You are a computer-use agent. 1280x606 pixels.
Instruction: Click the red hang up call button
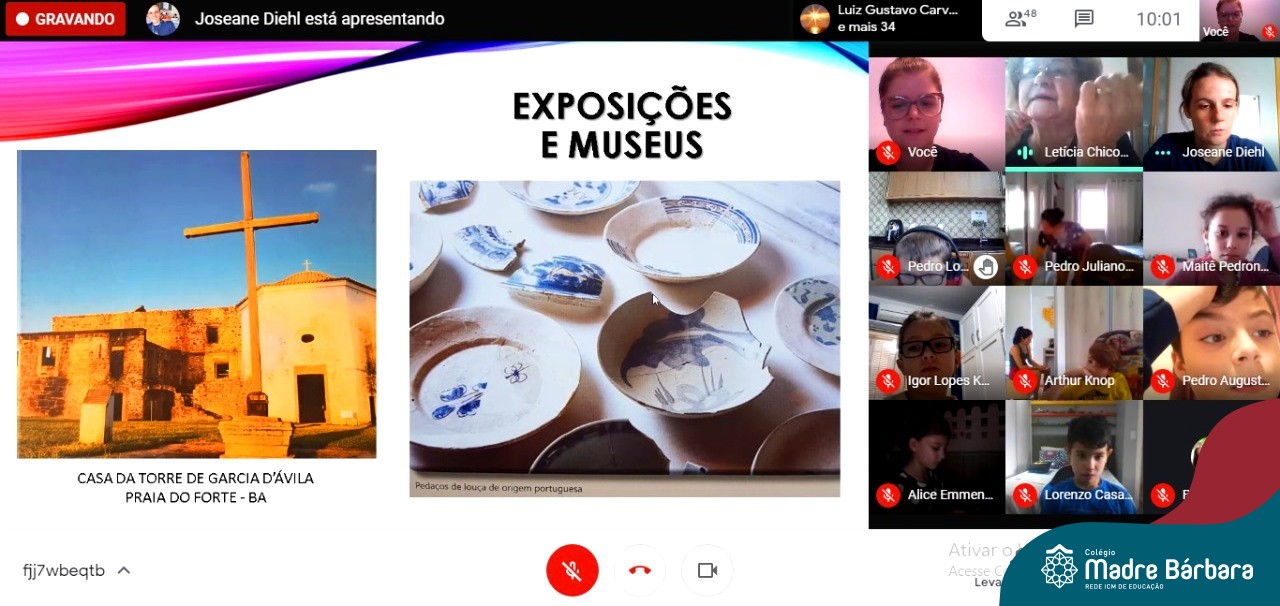[640, 570]
